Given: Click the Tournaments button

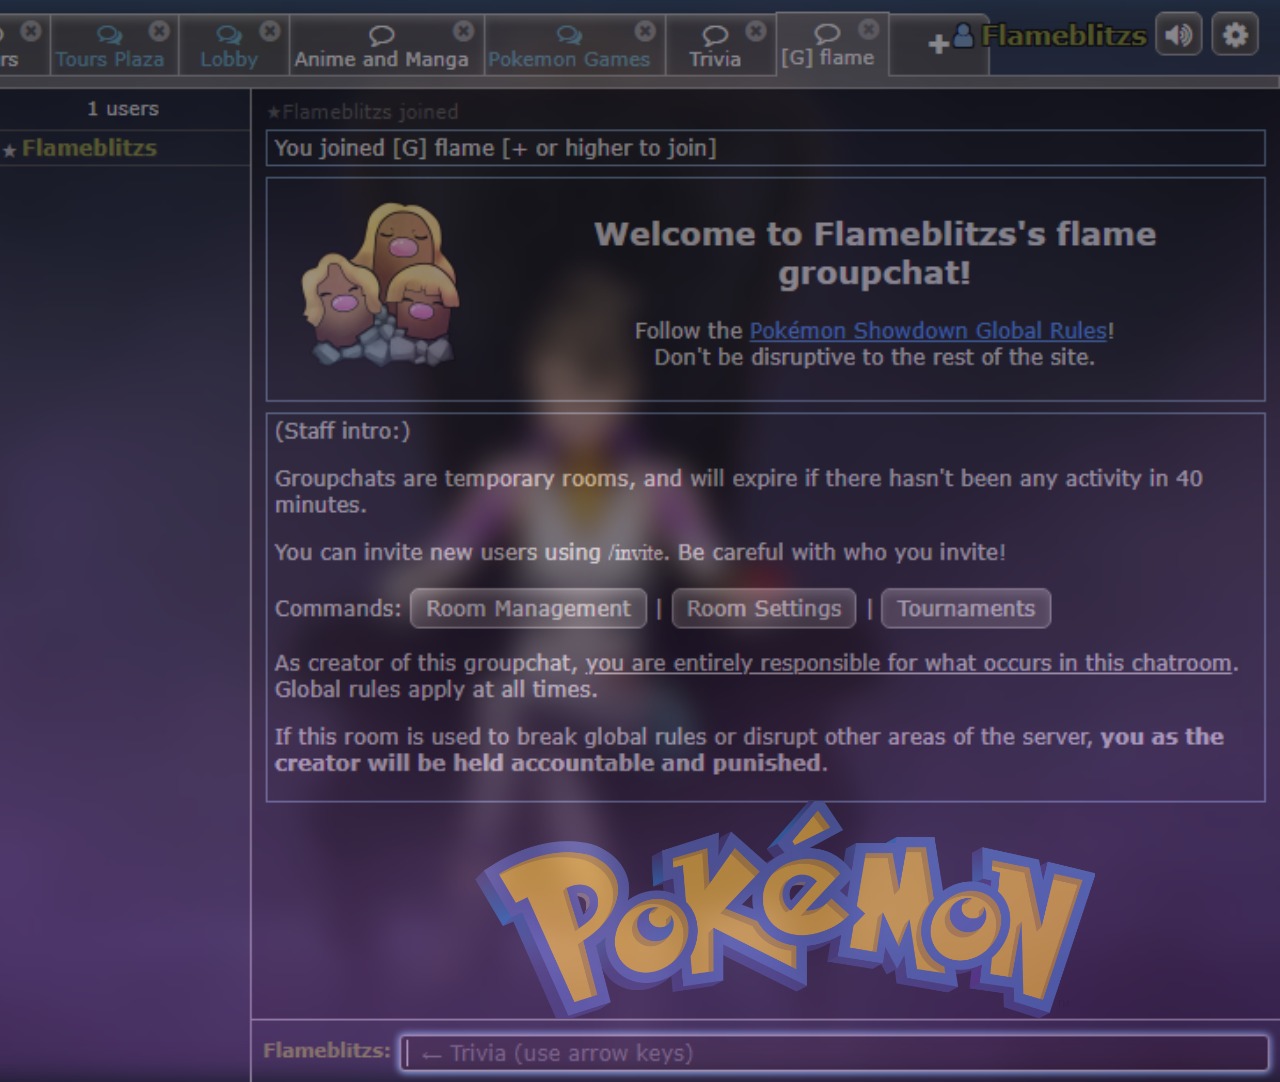Looking at the screenshot, I should point(966,609).
